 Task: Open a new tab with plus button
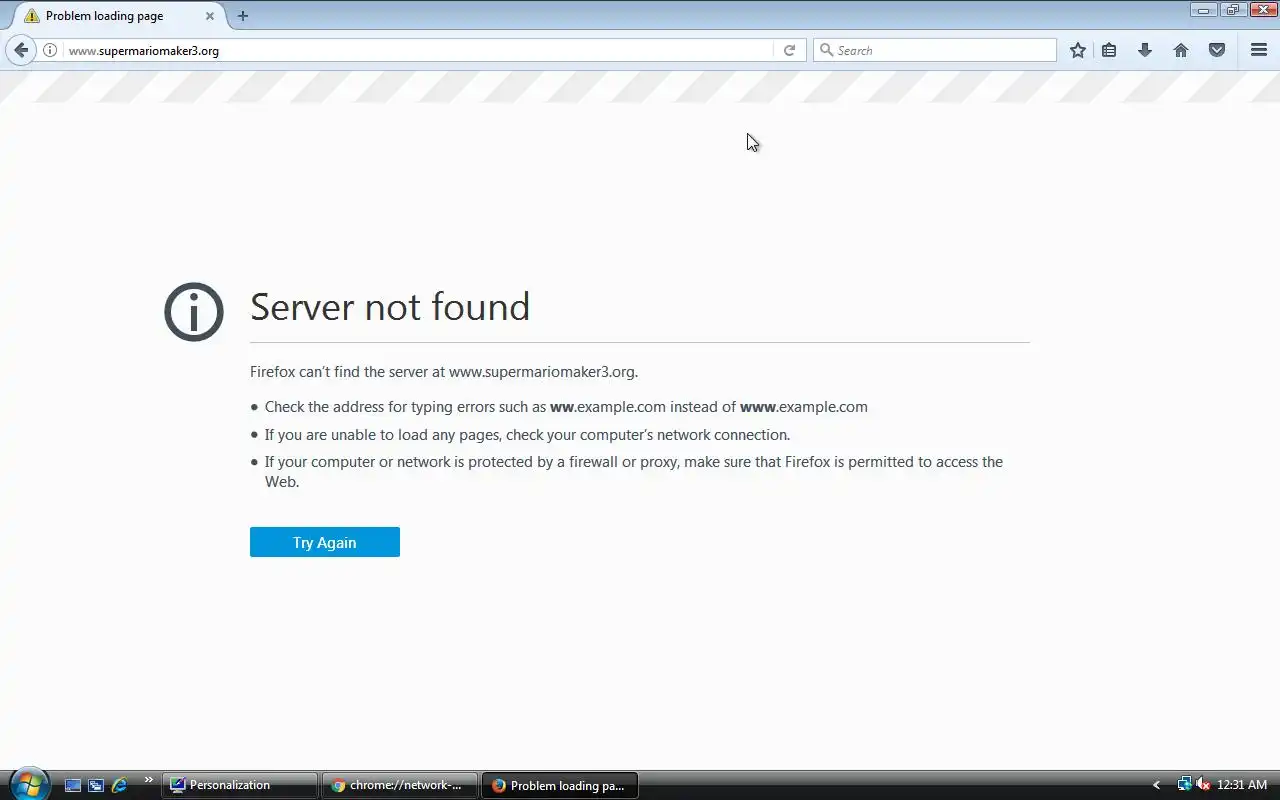coord(243,16)
